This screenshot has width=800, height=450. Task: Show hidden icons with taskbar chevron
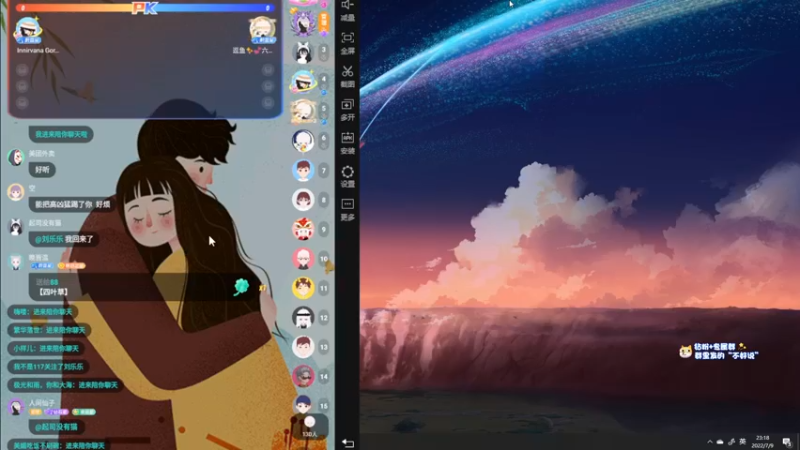(710, 442)
